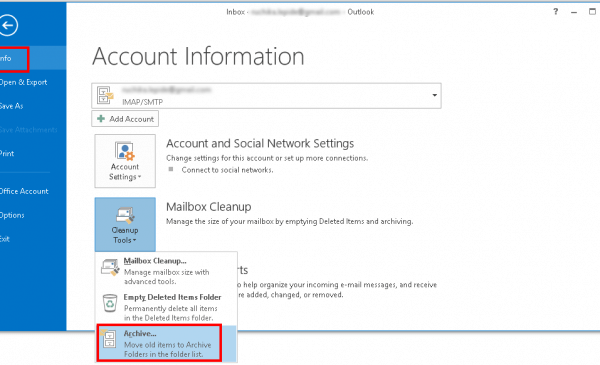
Task: Open Connect to social networks link
Action: pos(227,170)
